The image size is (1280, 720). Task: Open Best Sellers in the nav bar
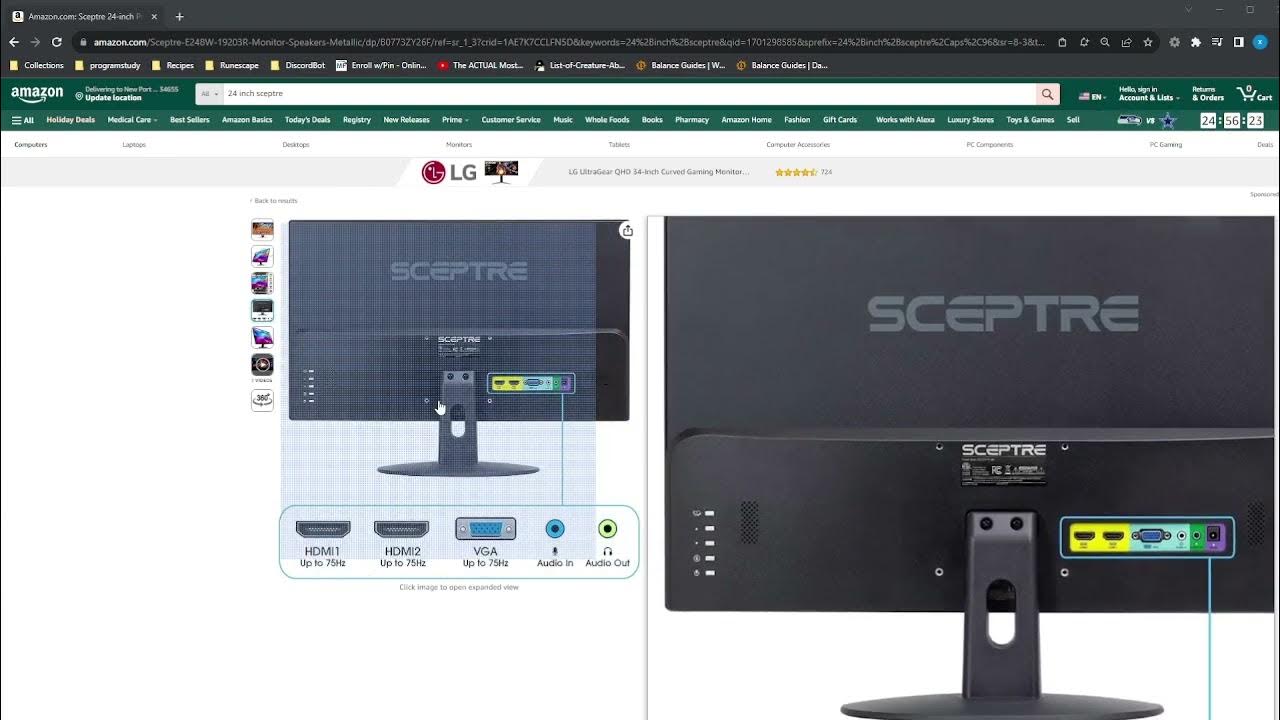point(190,120)
